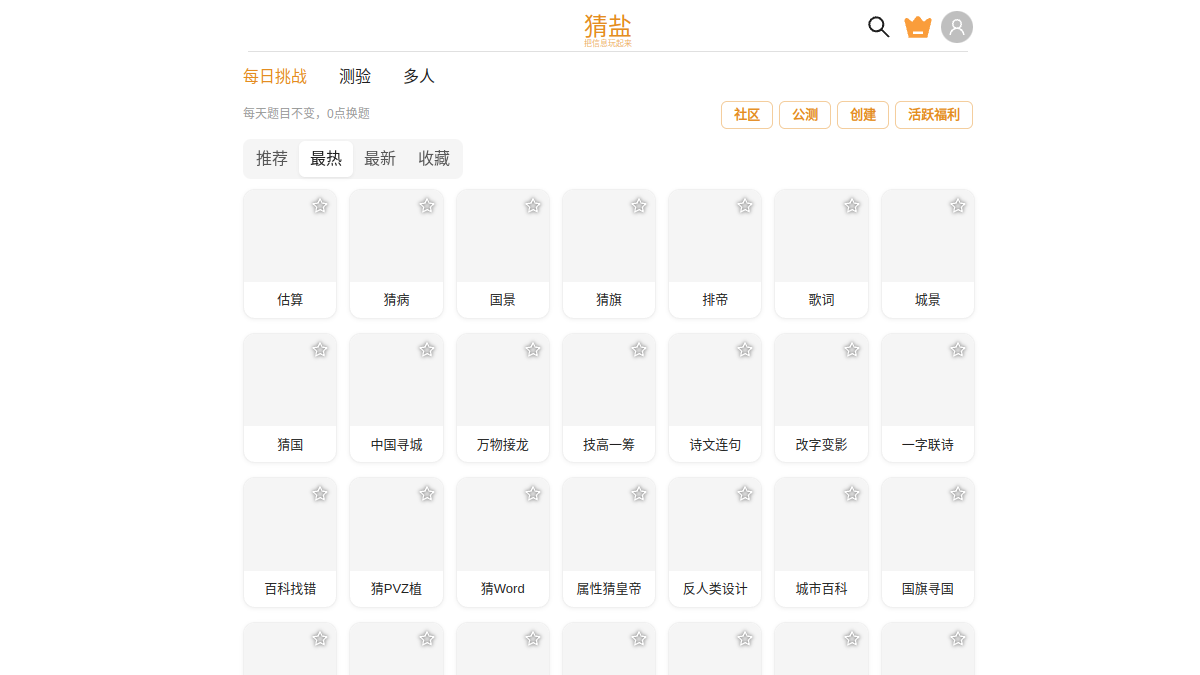Select the 推荐 filter tab
The height and width of the screenshot is (675, 1200).
point(272,159)
